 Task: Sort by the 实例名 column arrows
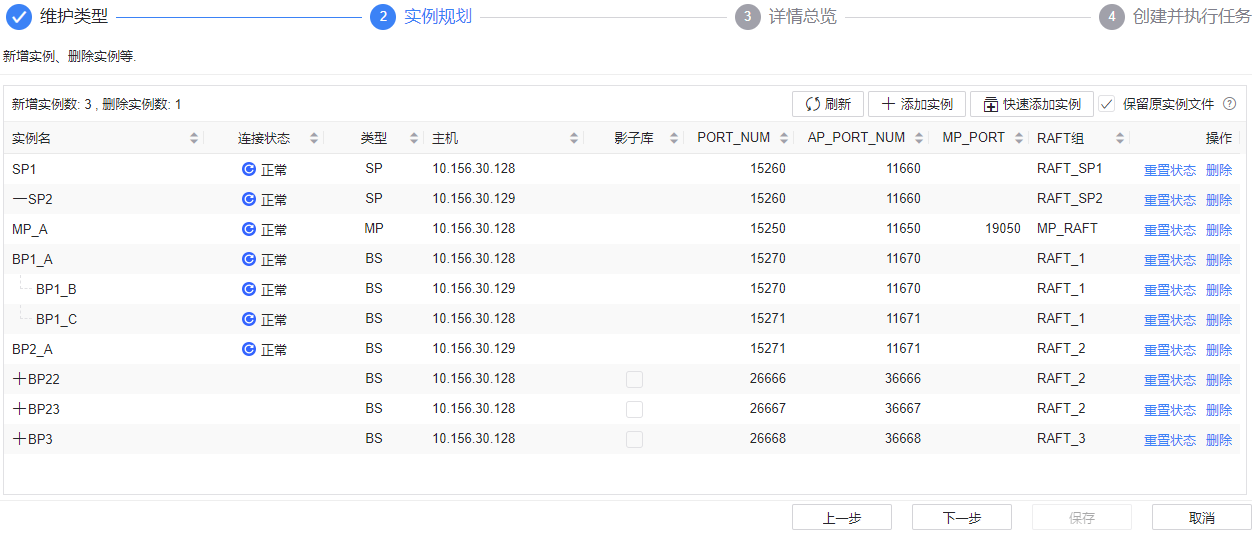pyautogui.click(x=194, y=138)
